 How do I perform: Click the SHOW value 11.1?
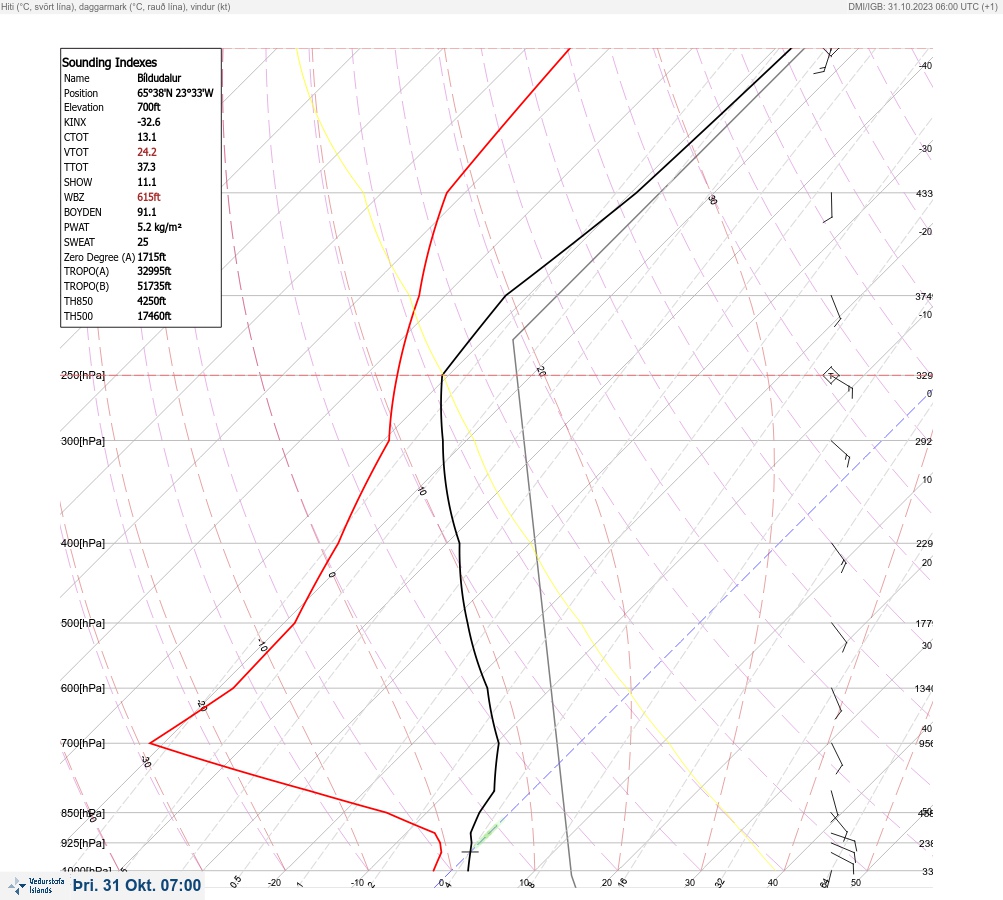coord(146,182)
